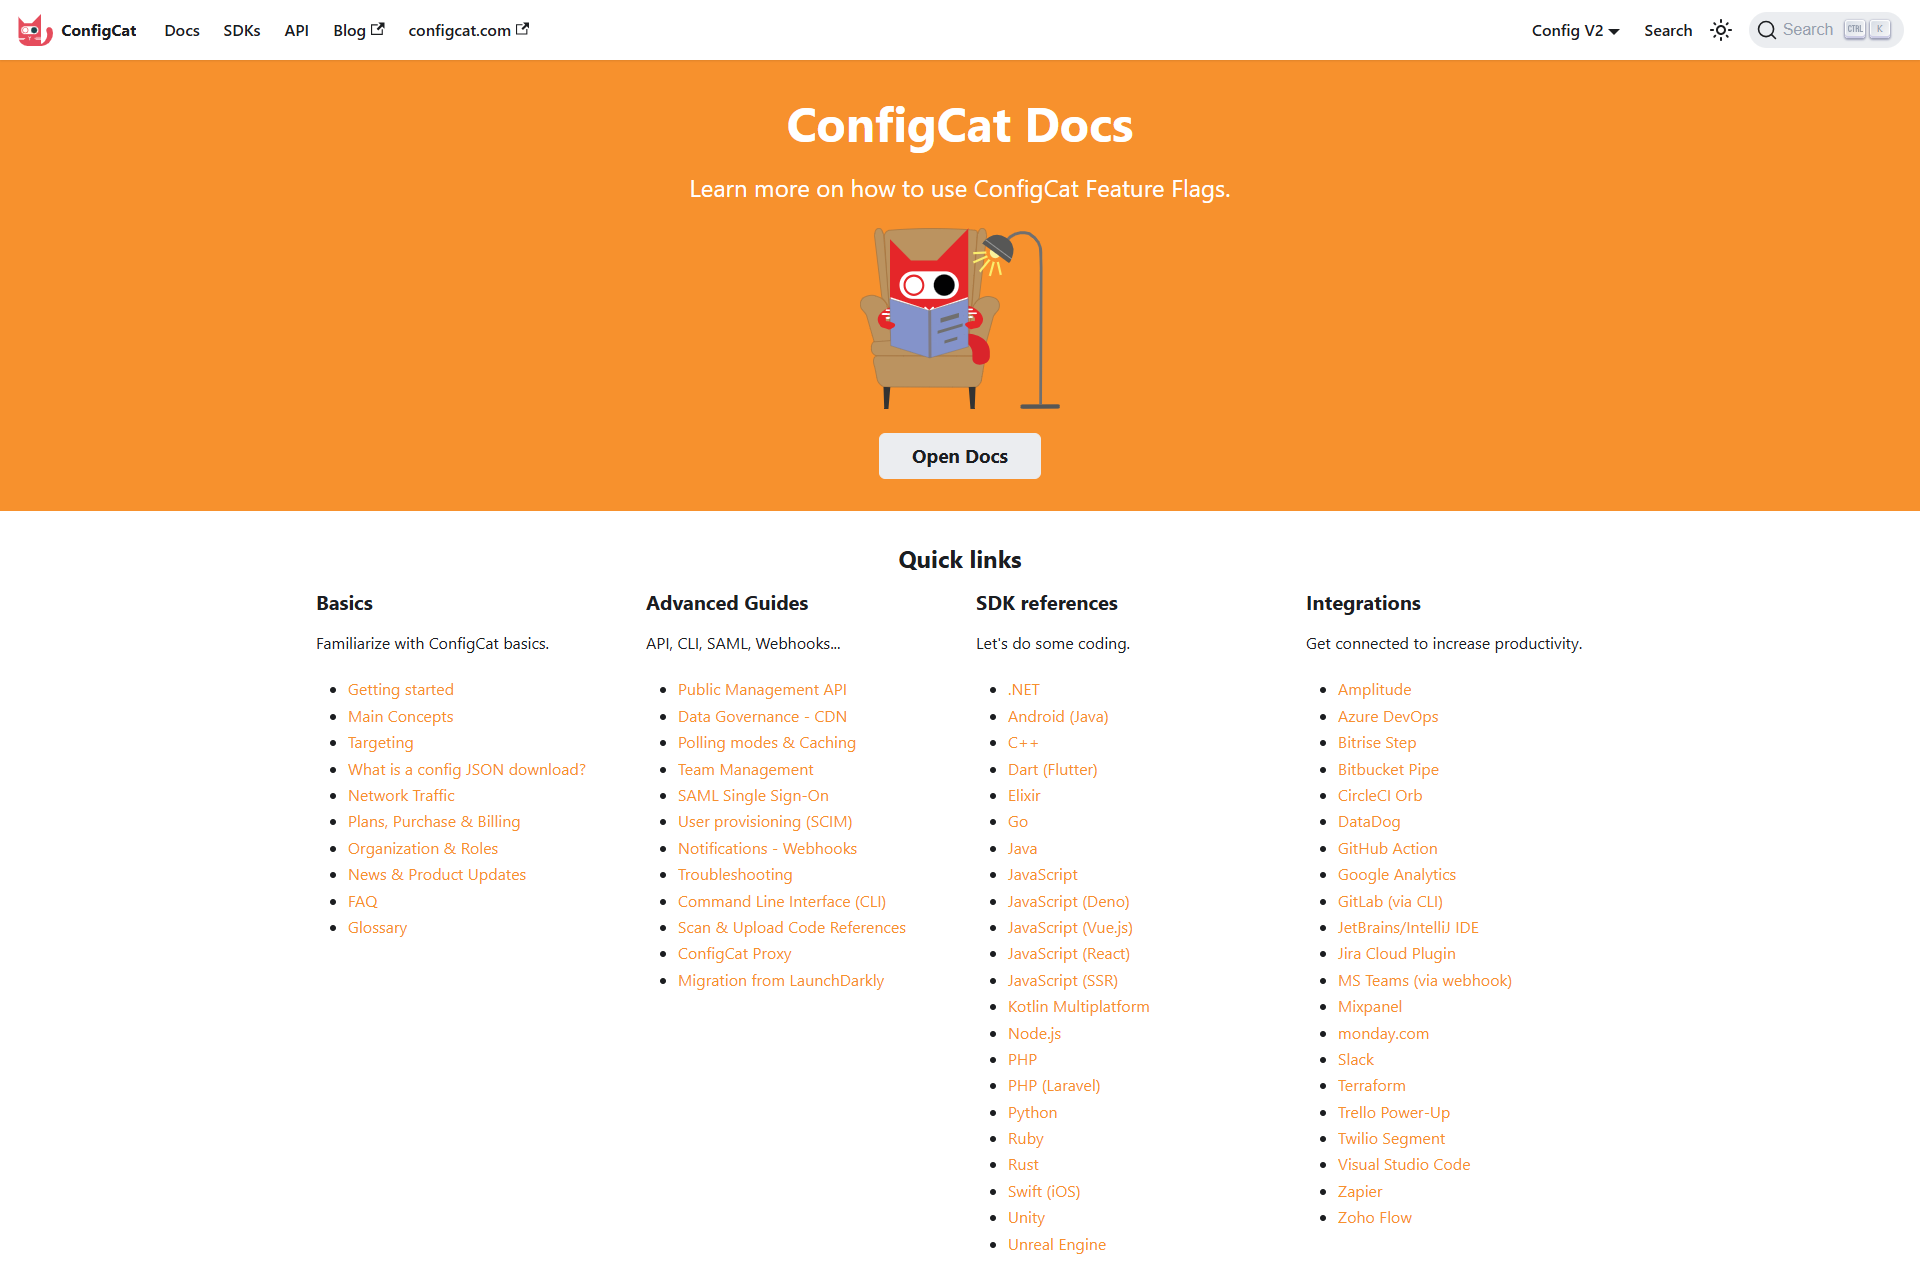
Task: Go to API navbar item
Action: [296, 30]
